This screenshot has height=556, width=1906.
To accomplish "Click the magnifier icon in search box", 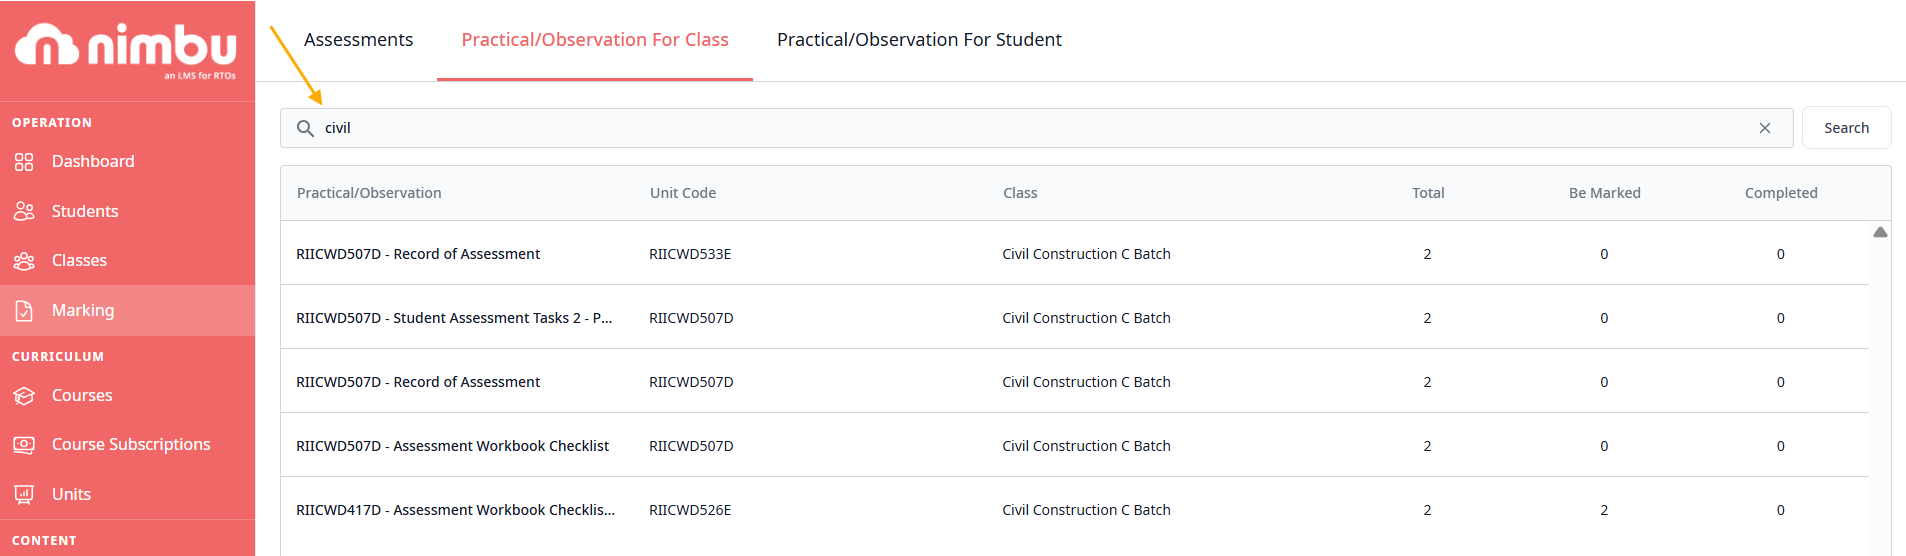I will [306, 128].
